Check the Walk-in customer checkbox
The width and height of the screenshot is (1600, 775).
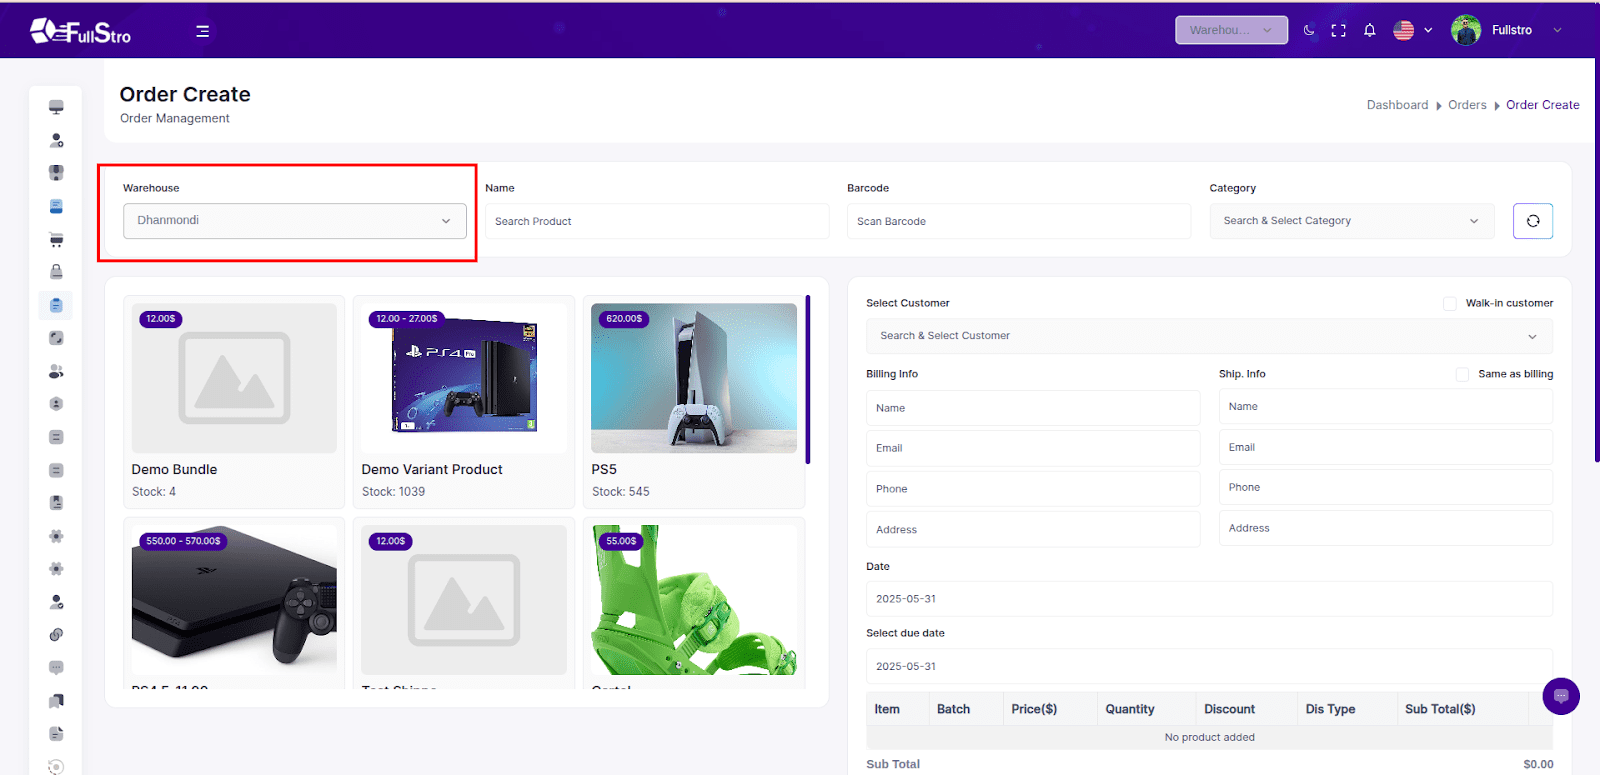coord(1449,303)
